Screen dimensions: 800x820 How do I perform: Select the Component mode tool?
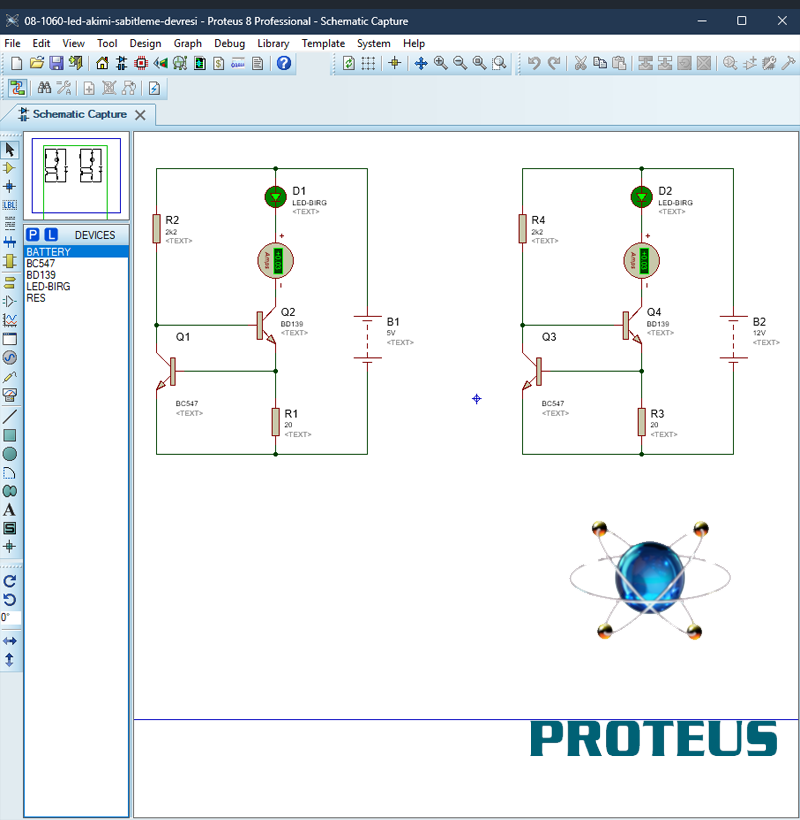point(10,168)
